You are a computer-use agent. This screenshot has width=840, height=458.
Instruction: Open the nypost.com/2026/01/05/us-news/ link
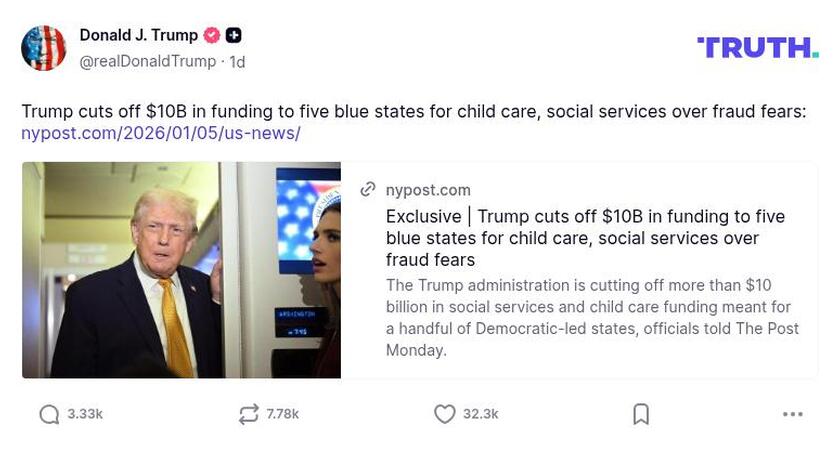(x=161, y=133)
